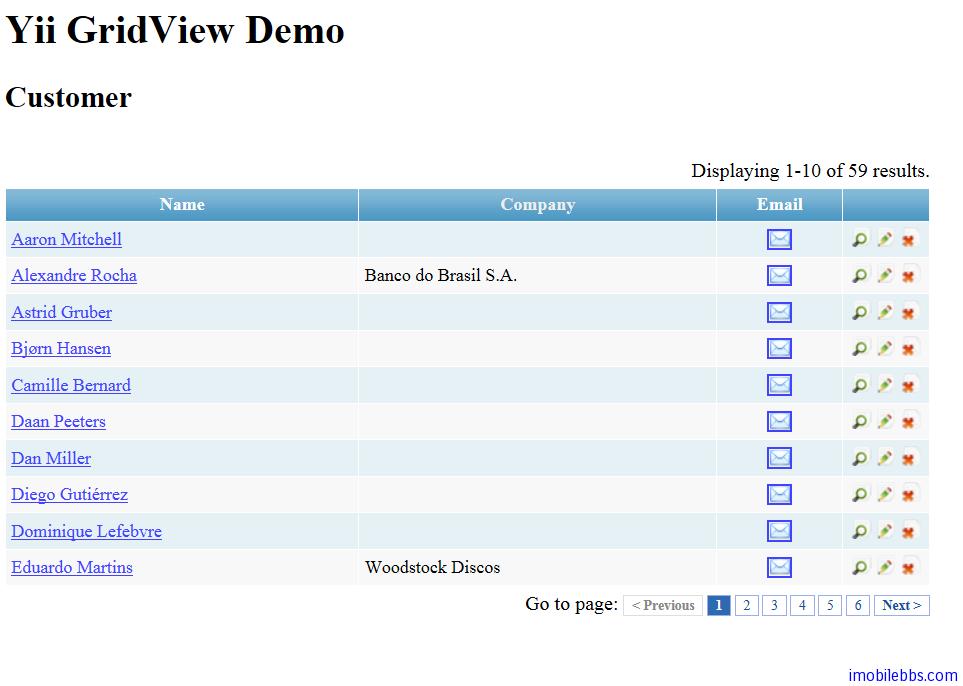The image size is (963, 686).
Task: Click the pencil edit icon for Bjørn Hansen
Action: 884,348
